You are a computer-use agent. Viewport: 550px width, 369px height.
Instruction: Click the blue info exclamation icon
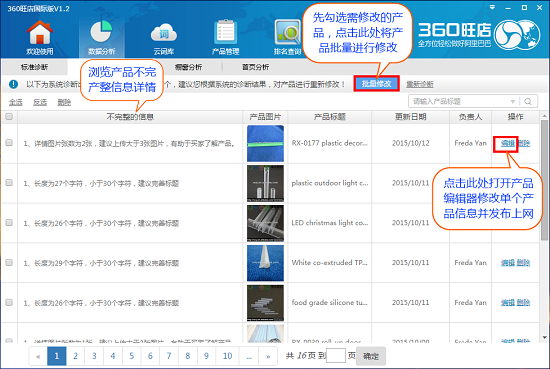pos(13,84)
